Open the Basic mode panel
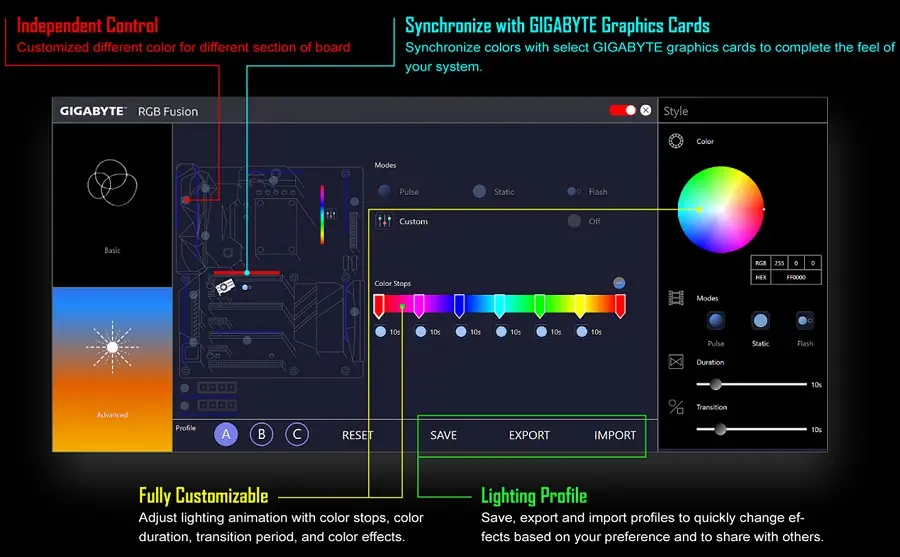This screenshot has height=557, width=900. point(112,206)
